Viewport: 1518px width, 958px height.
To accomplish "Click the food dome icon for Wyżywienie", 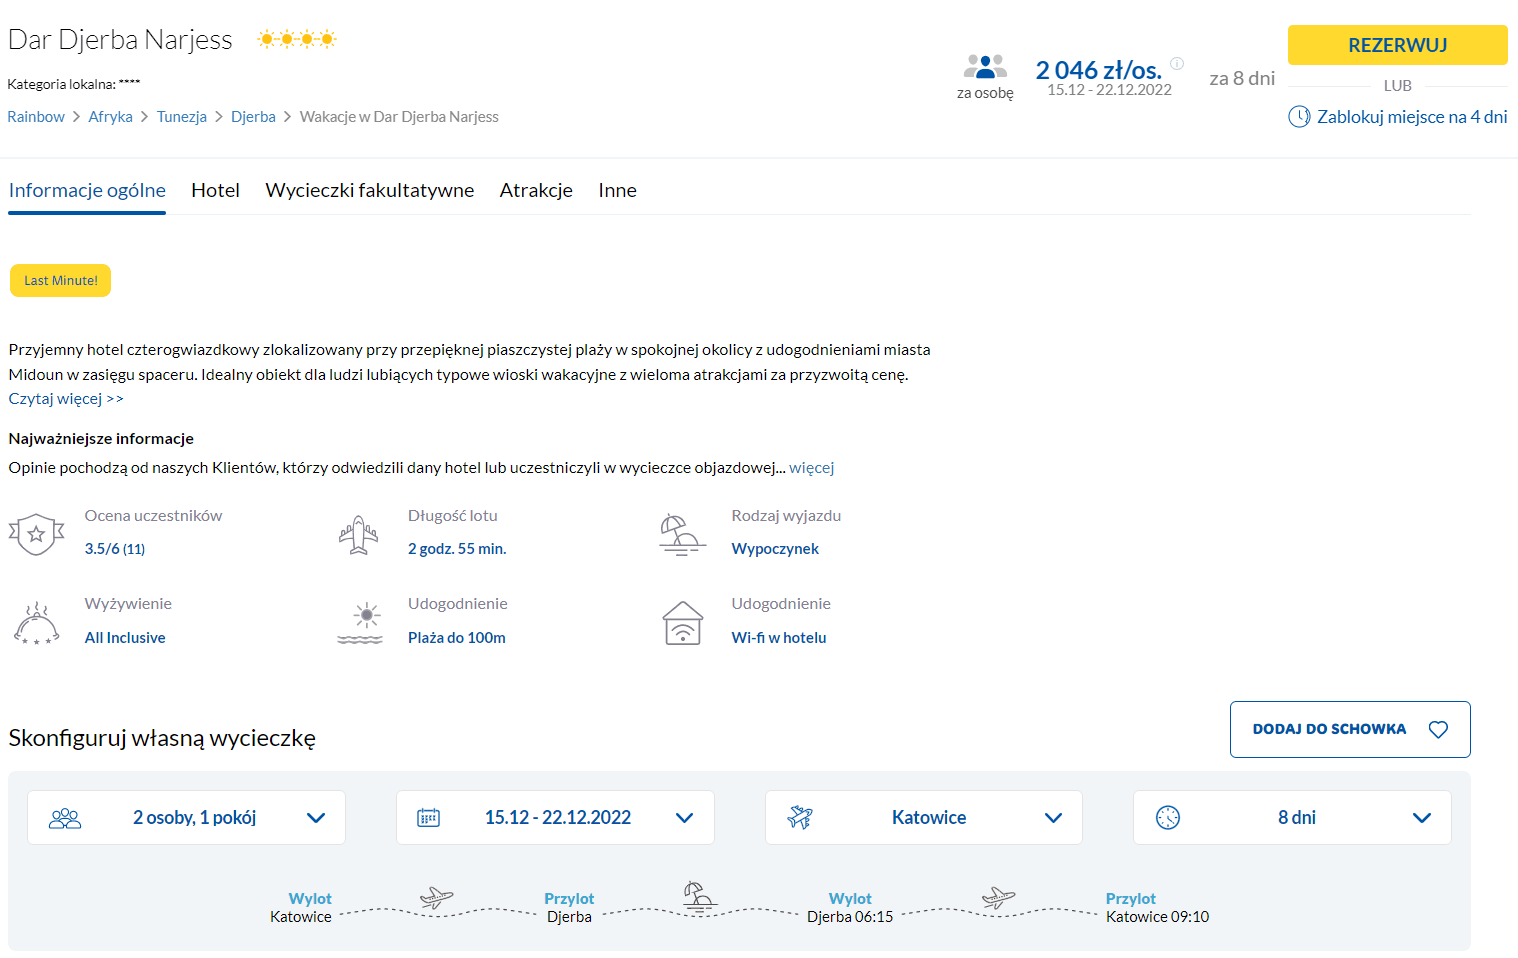I will click(37, 623).
